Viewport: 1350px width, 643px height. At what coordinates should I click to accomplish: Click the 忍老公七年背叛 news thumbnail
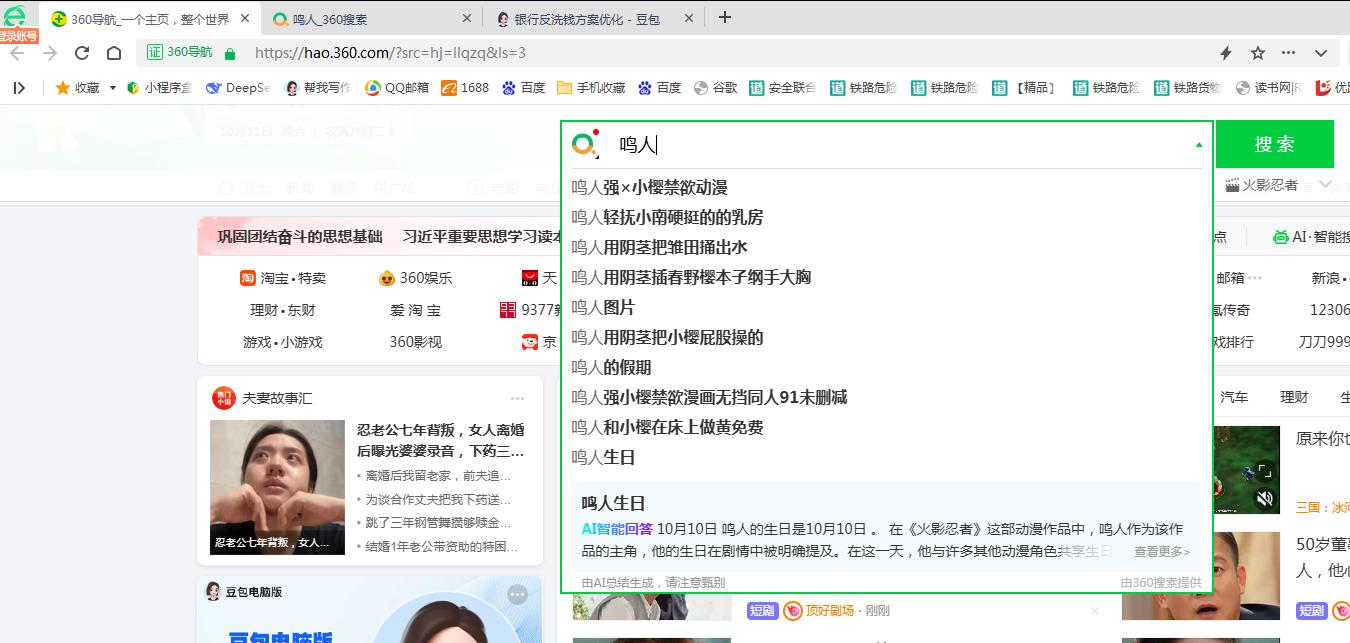click(277, 487)
